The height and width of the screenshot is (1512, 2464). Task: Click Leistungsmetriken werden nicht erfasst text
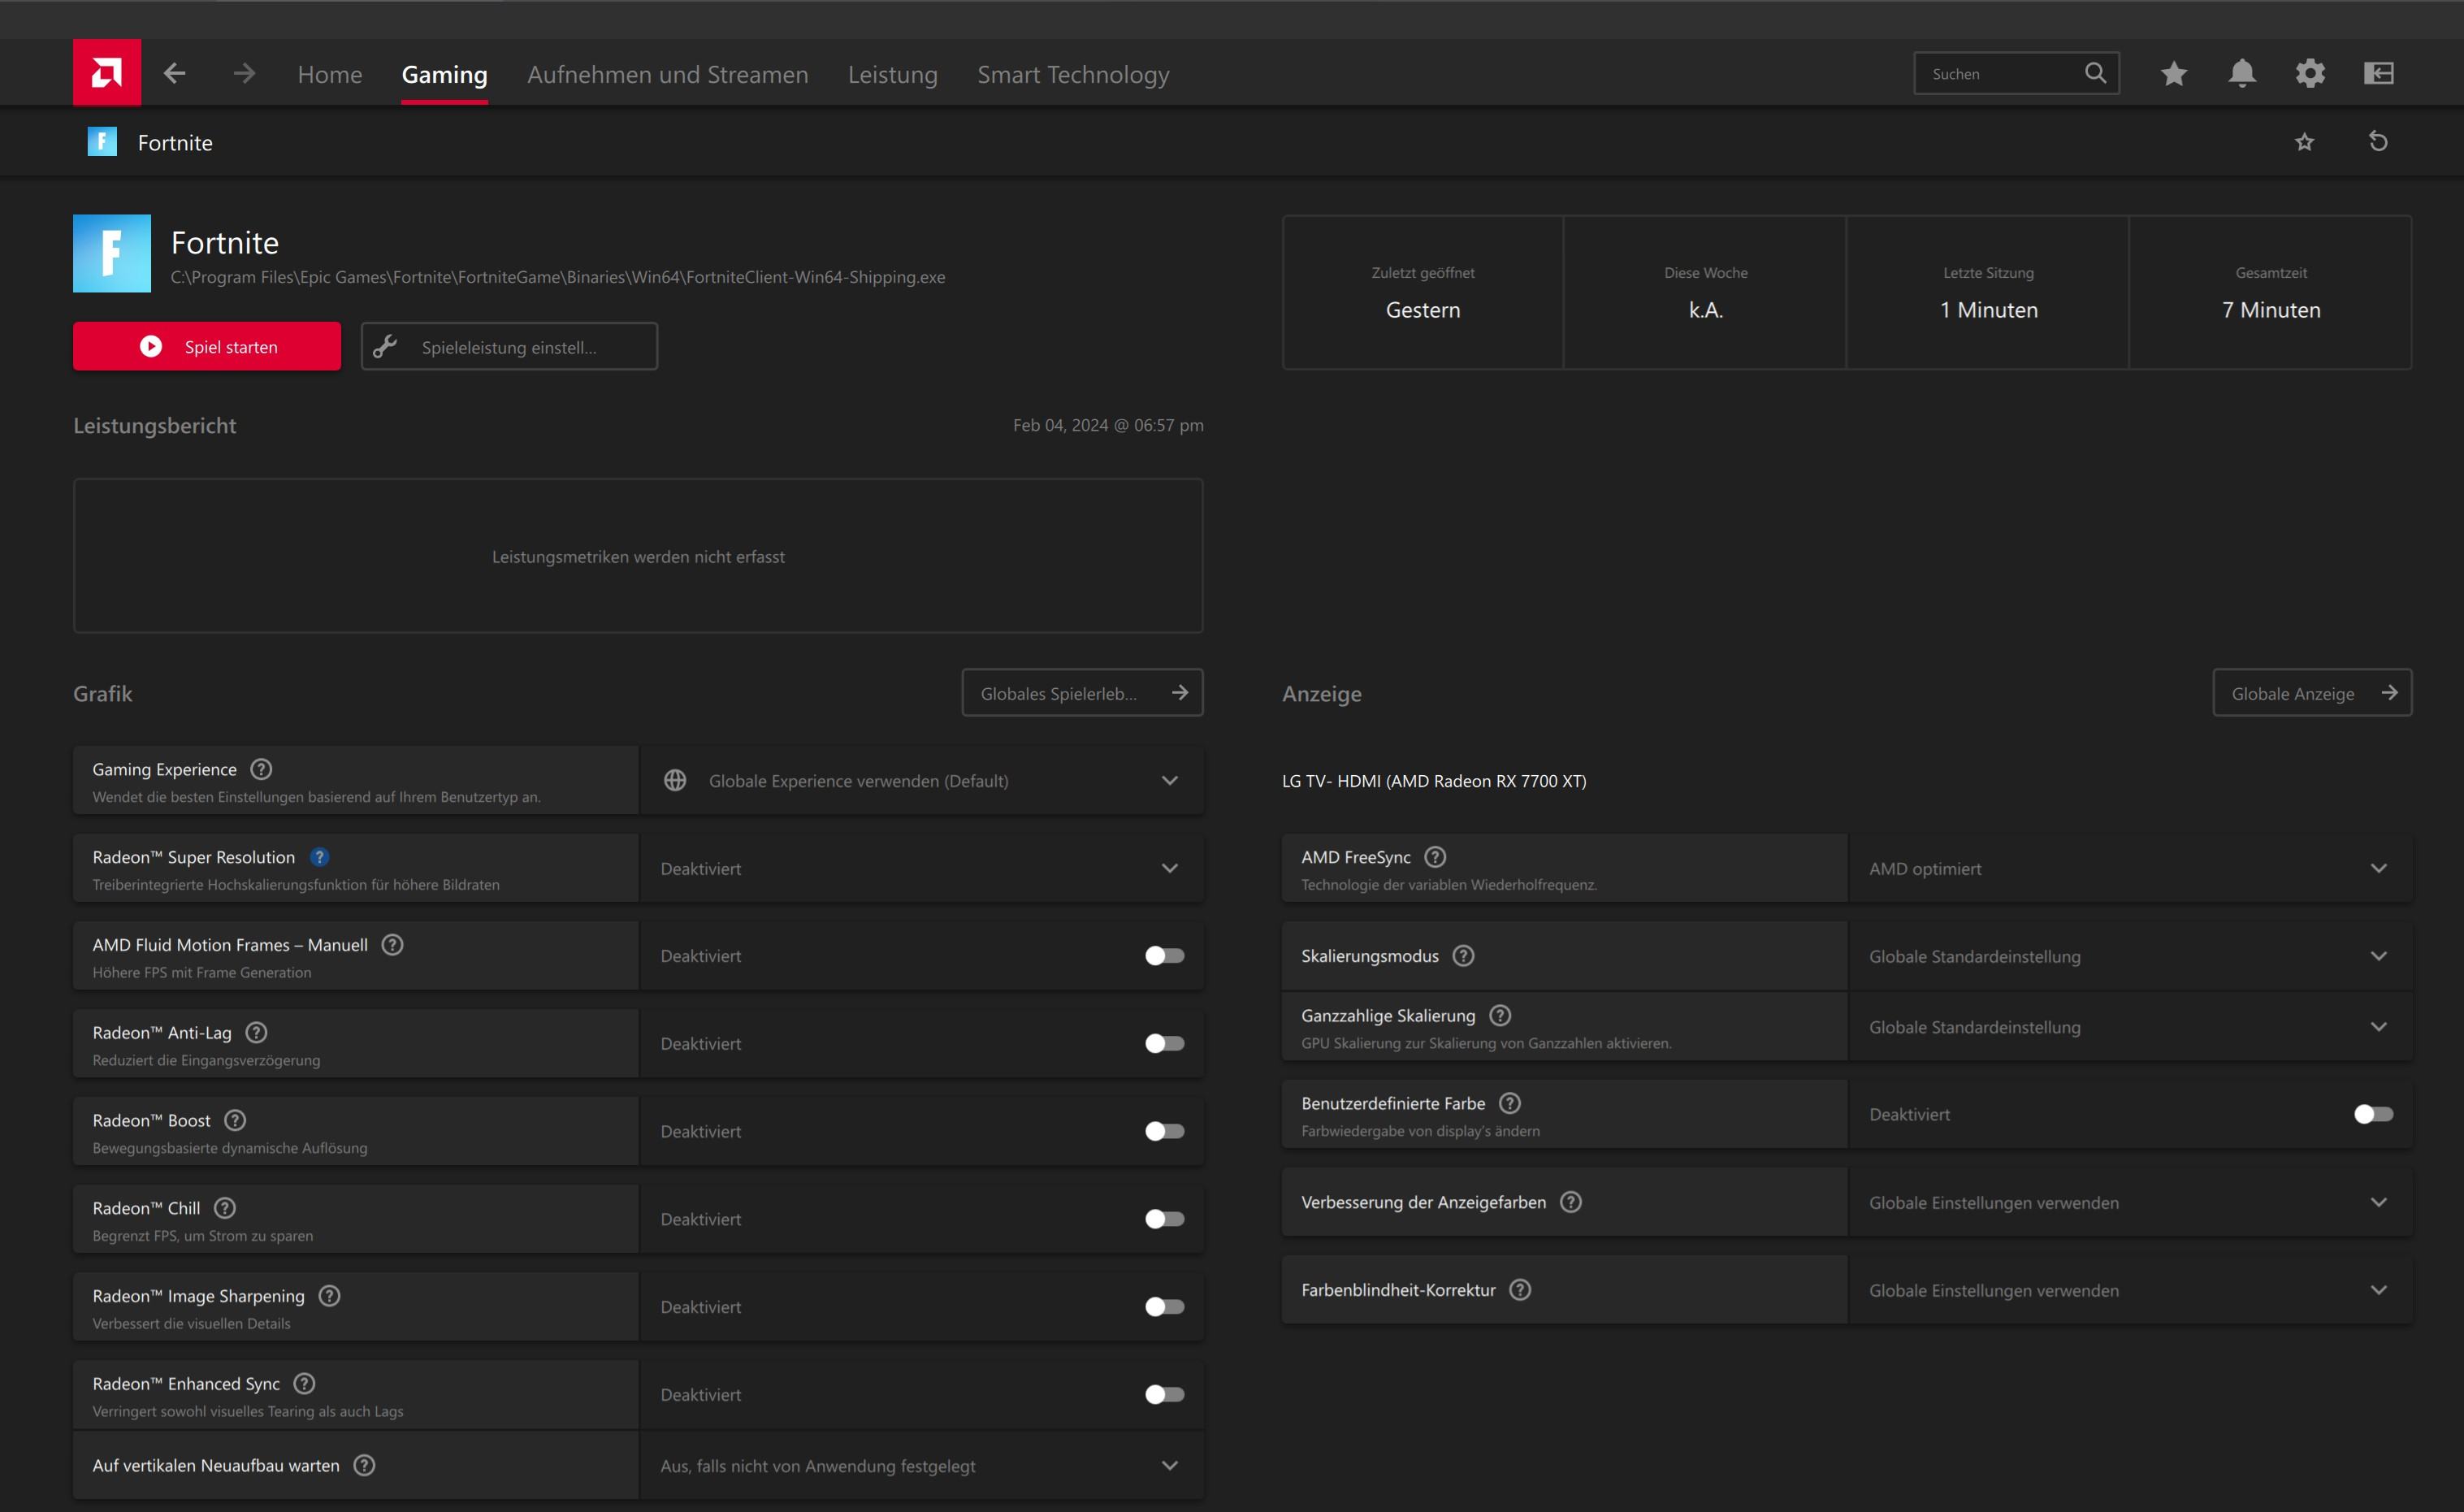(638, 557)
